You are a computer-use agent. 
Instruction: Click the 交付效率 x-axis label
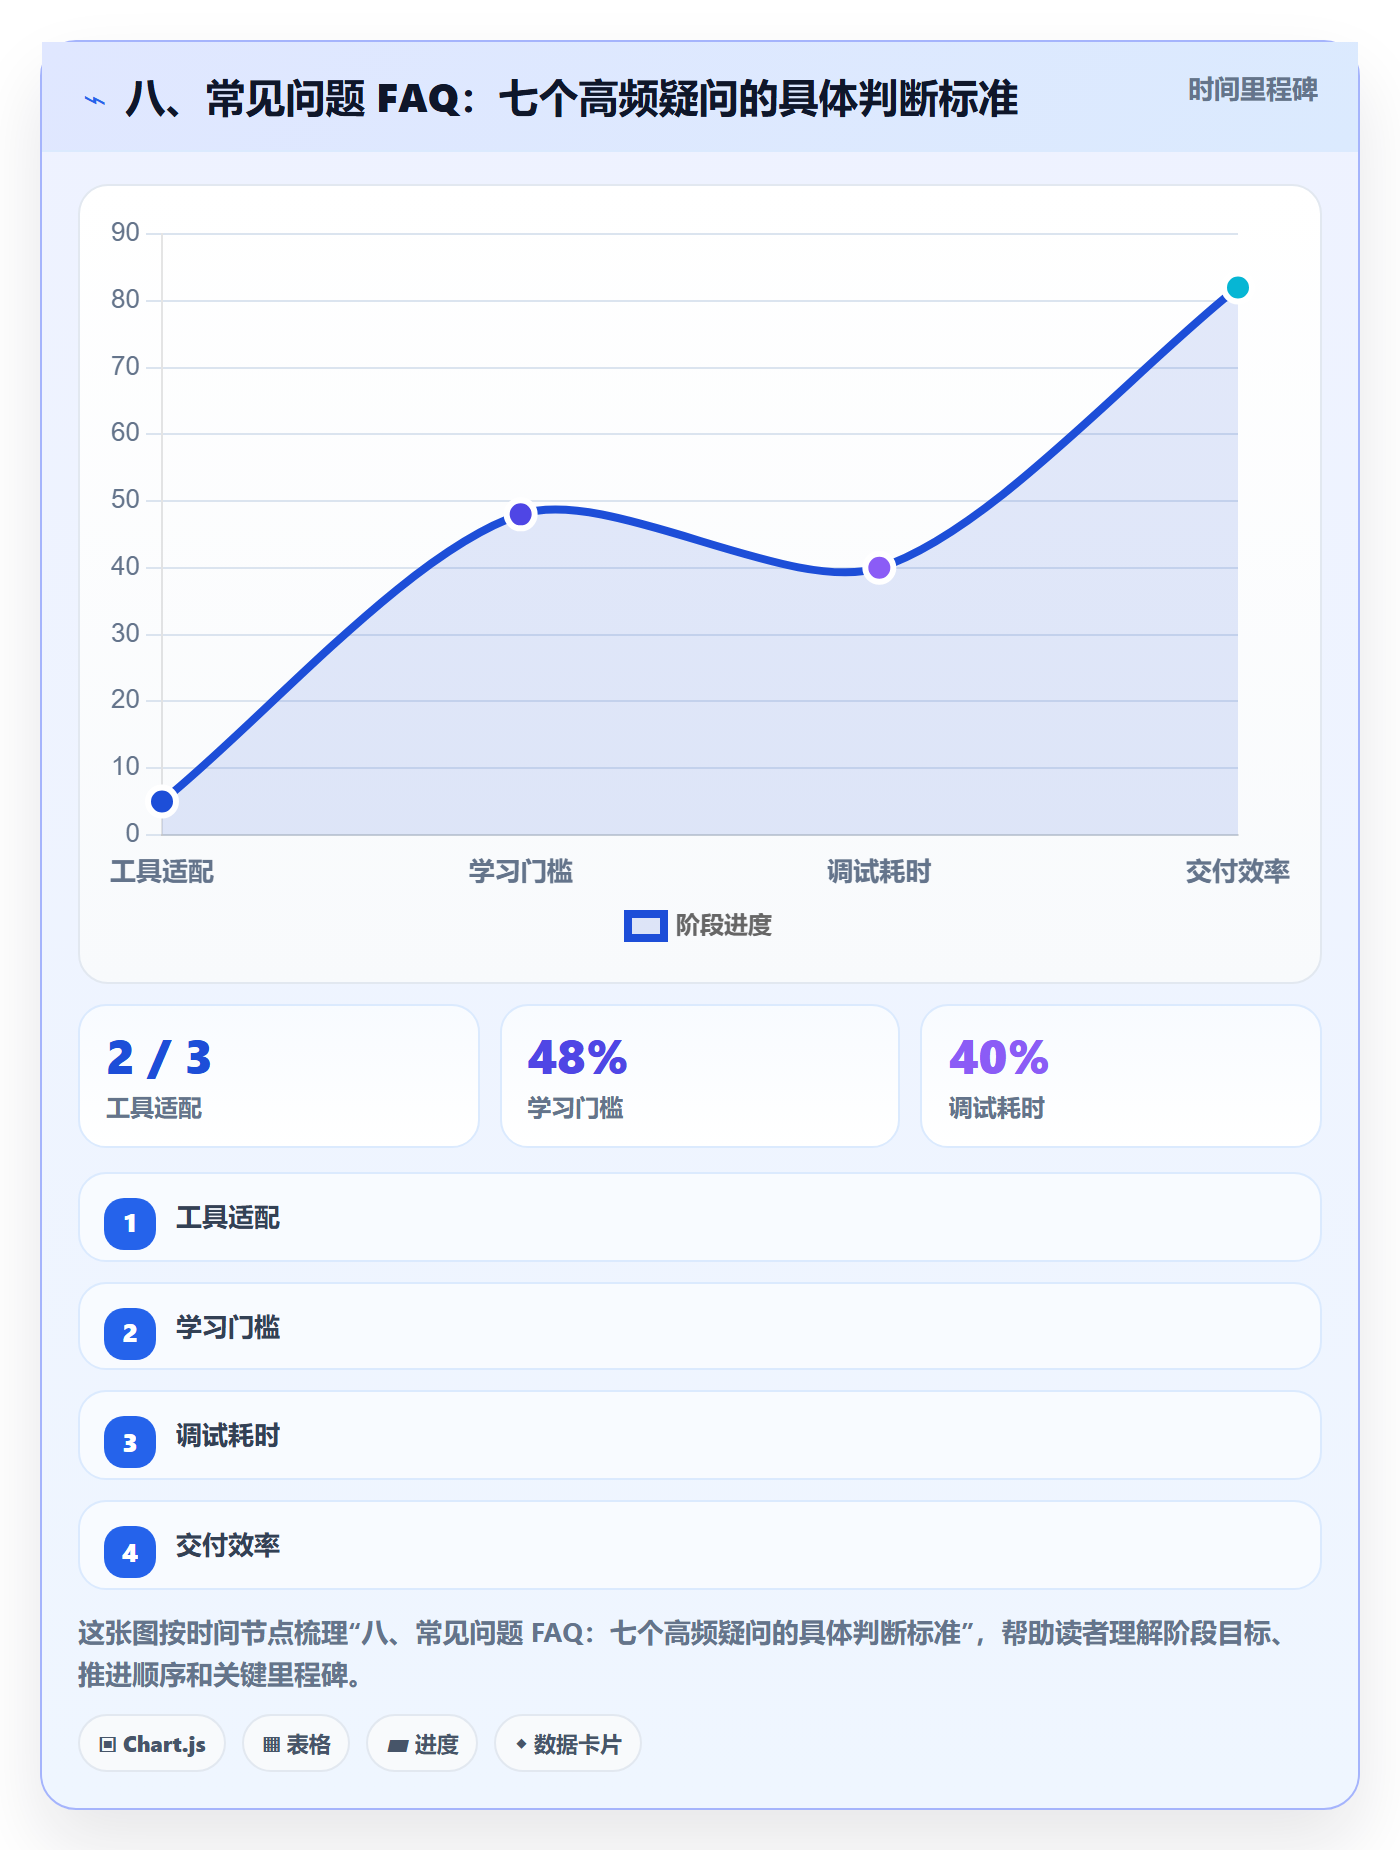[1237, 872]
